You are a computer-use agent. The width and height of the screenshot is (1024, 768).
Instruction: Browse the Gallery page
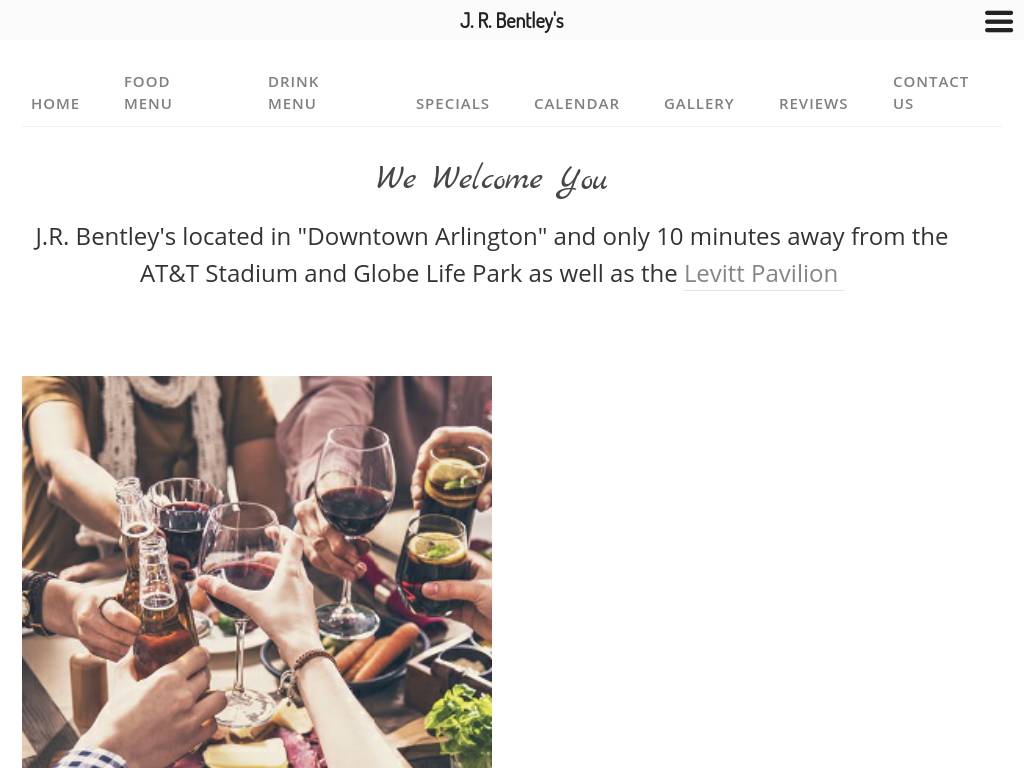[x=699, y=104]
